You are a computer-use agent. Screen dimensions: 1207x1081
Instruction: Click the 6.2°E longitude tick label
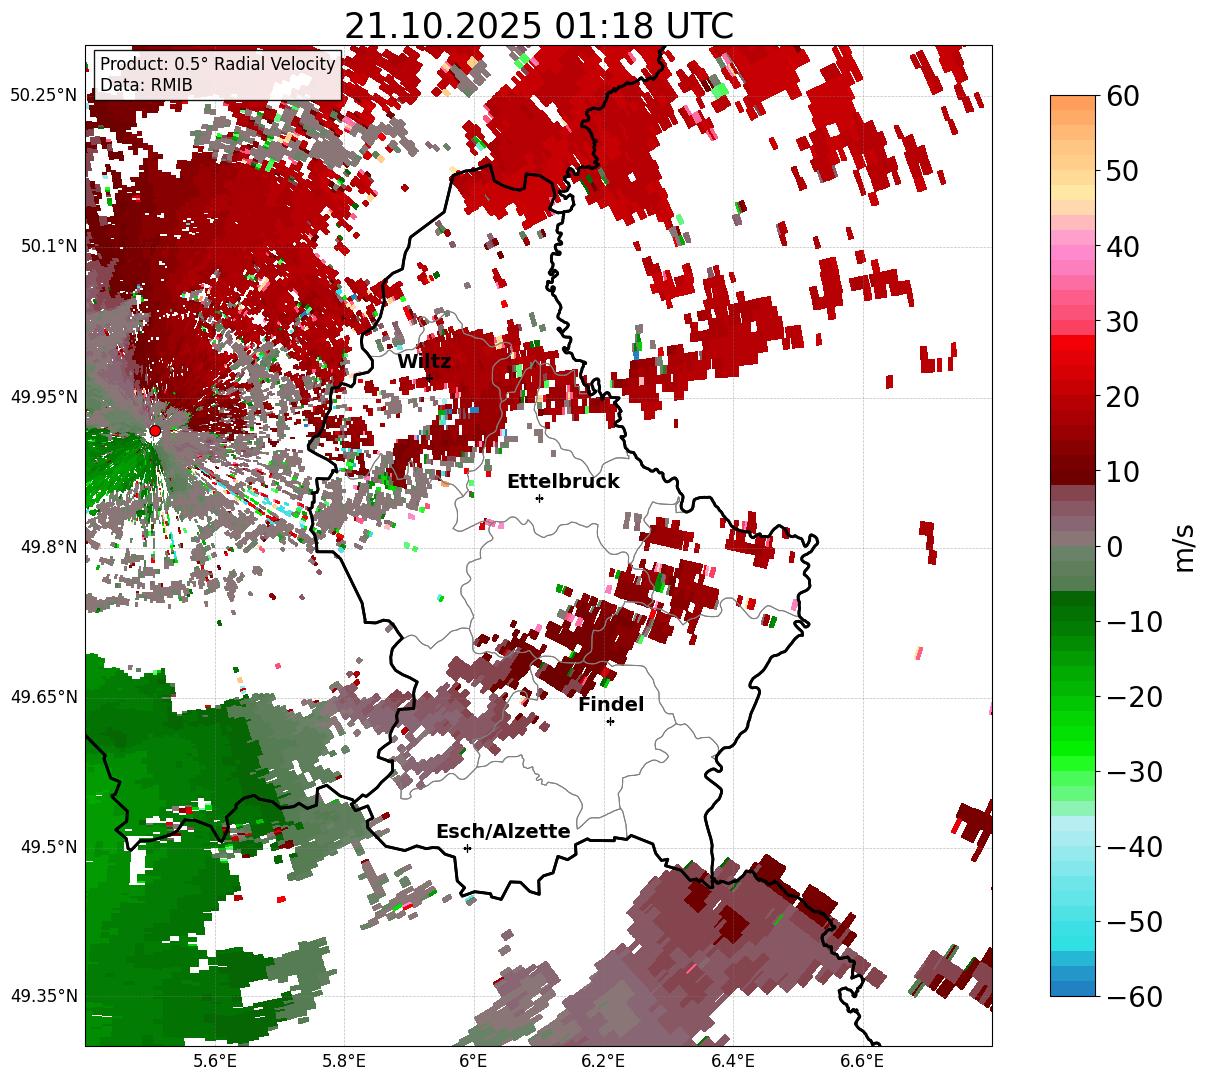tap(603, 1061)
